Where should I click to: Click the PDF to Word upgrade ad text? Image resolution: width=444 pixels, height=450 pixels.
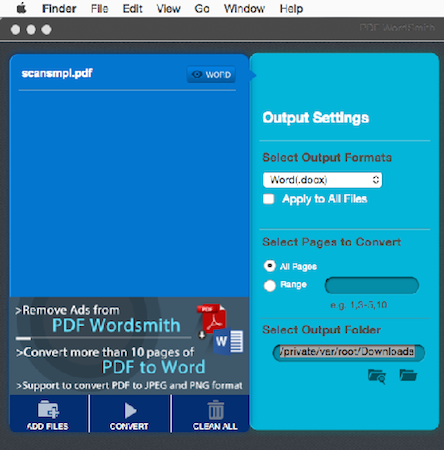pyautogui.click(x=153, y=367)
